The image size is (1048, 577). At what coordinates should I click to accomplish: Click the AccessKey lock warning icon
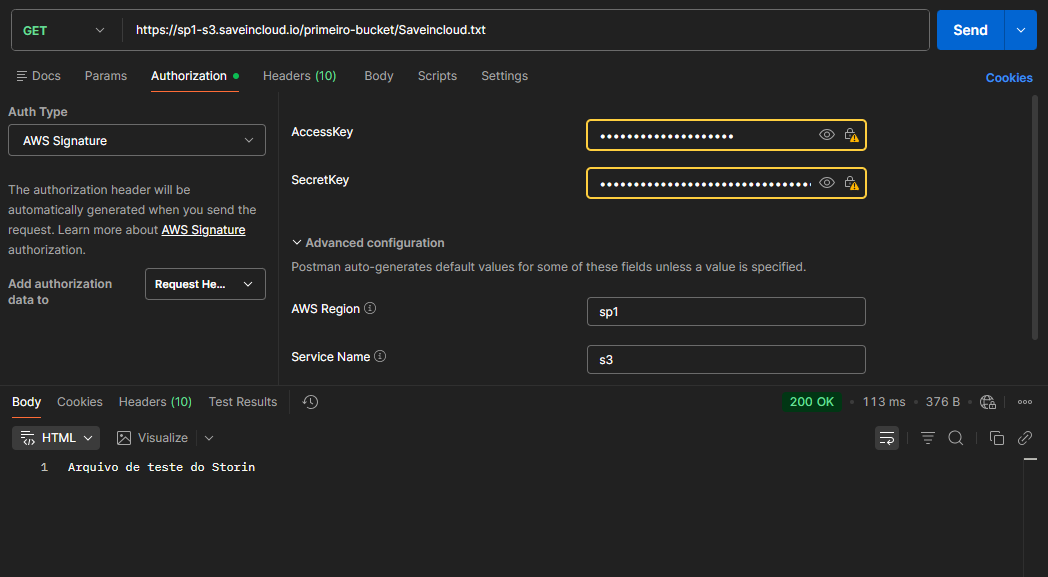[x=851, y=135]
